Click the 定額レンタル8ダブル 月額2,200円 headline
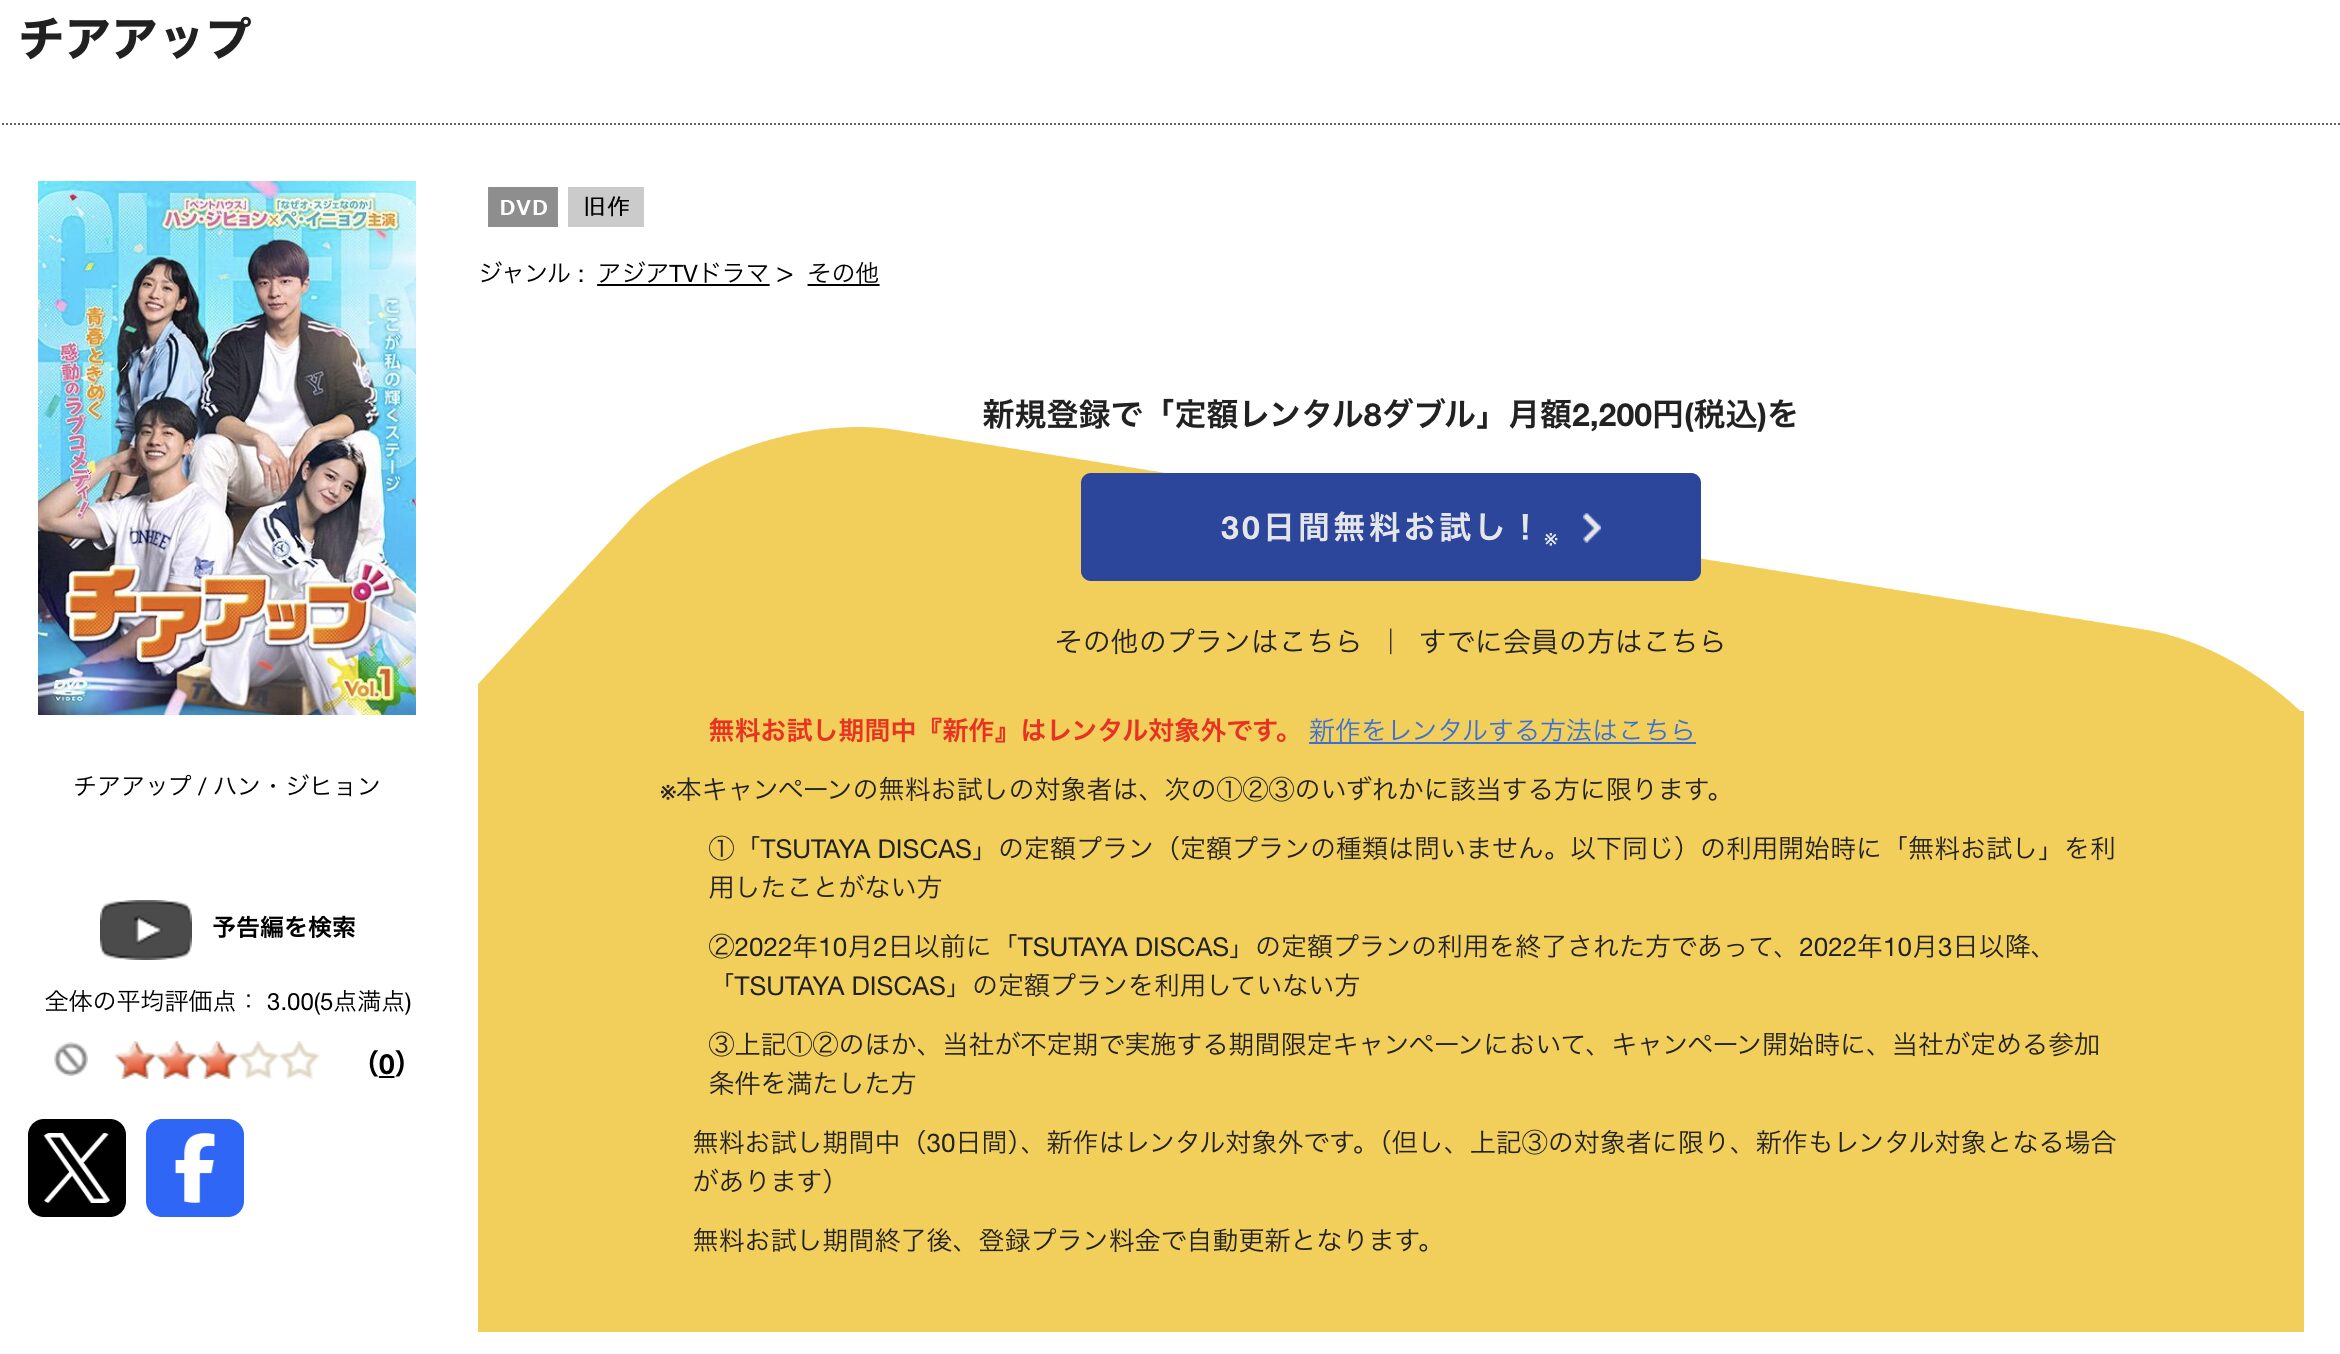 pyautogui.click(x=1390, y=414)
